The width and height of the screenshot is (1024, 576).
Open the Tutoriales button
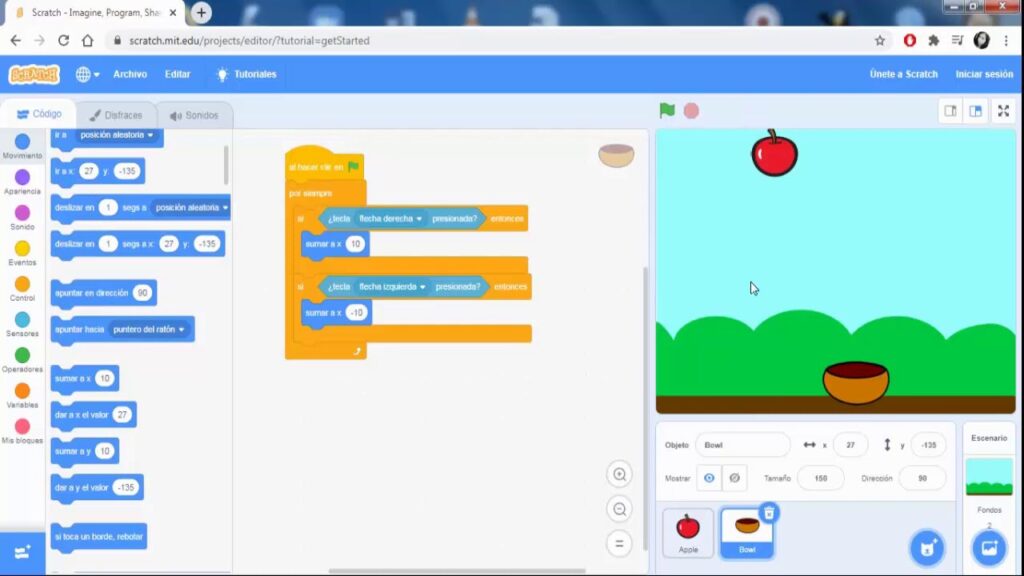[246, 74]
